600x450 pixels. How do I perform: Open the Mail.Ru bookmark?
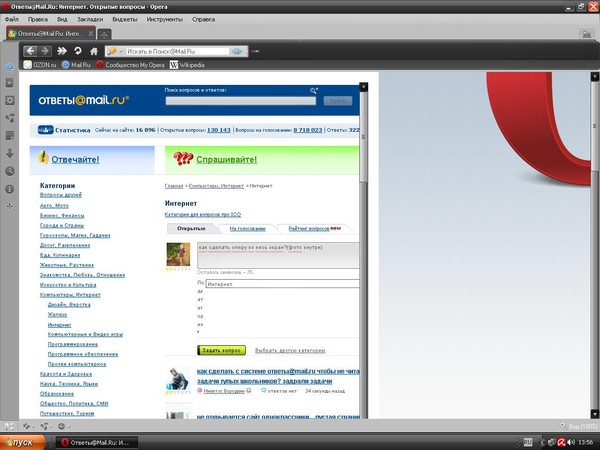76,65
